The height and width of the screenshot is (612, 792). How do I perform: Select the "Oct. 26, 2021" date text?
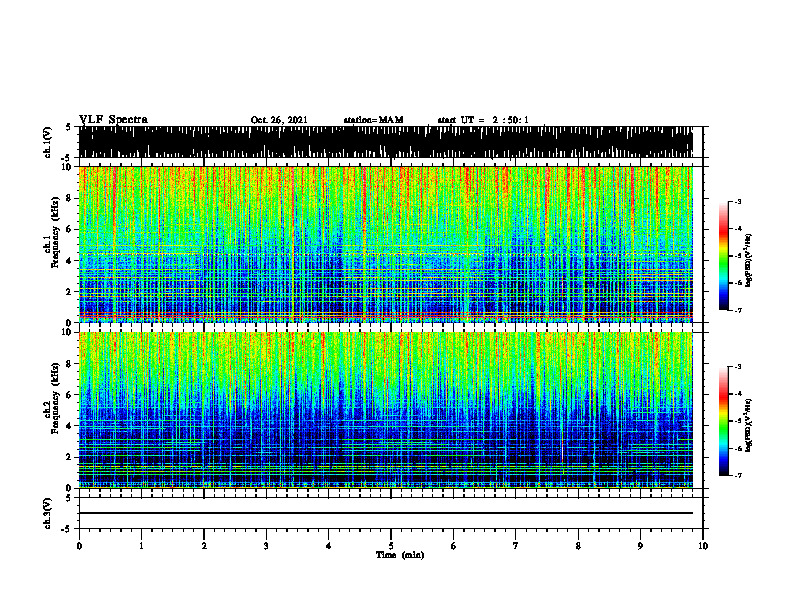(279, 120)
